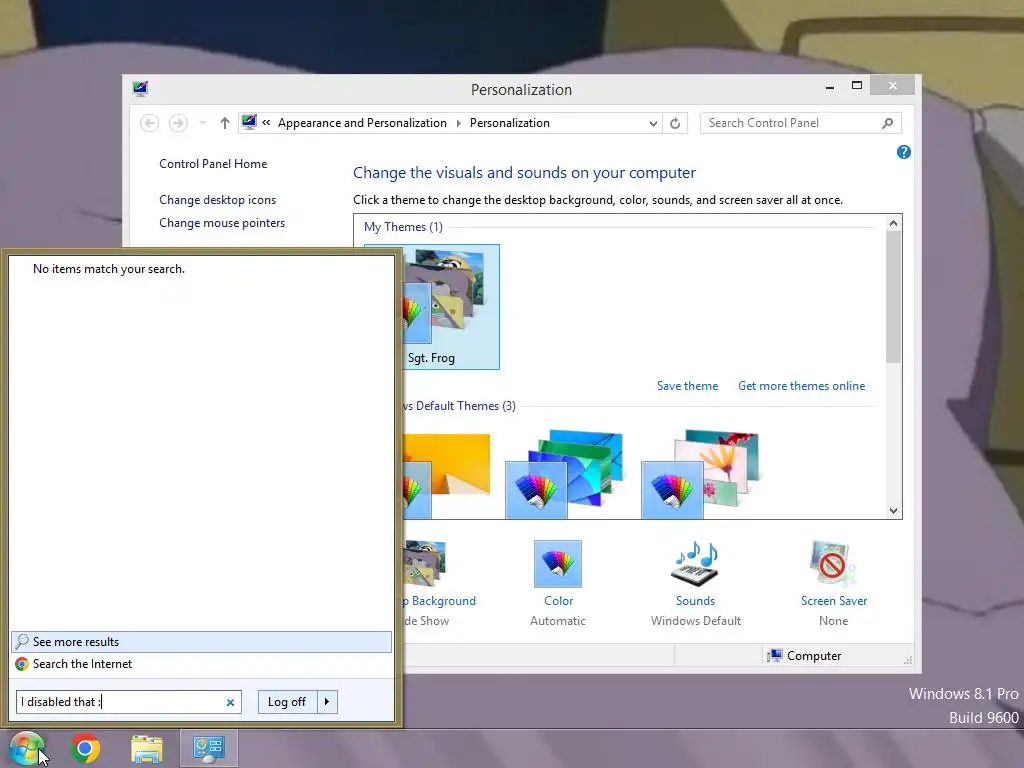This screenshot has height=768, width=1024.
Task: Click the Computer status bar item
Action: tap(805, 656)
